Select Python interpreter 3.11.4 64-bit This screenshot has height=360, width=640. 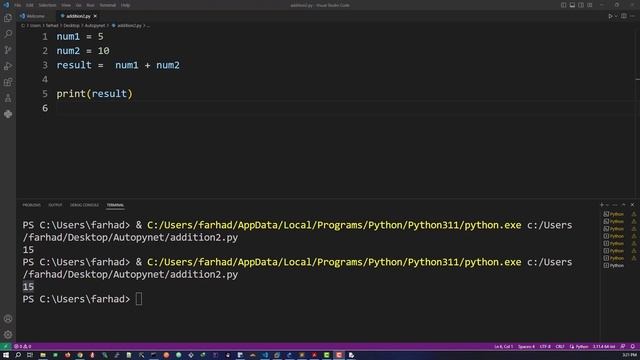click(x=604, y=347)
